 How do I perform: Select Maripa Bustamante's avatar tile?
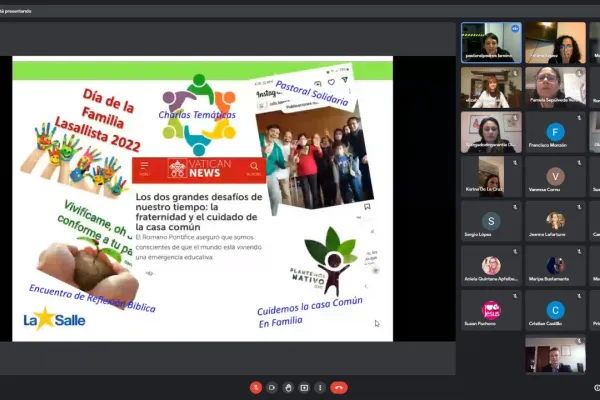click(x=555, y=266)
